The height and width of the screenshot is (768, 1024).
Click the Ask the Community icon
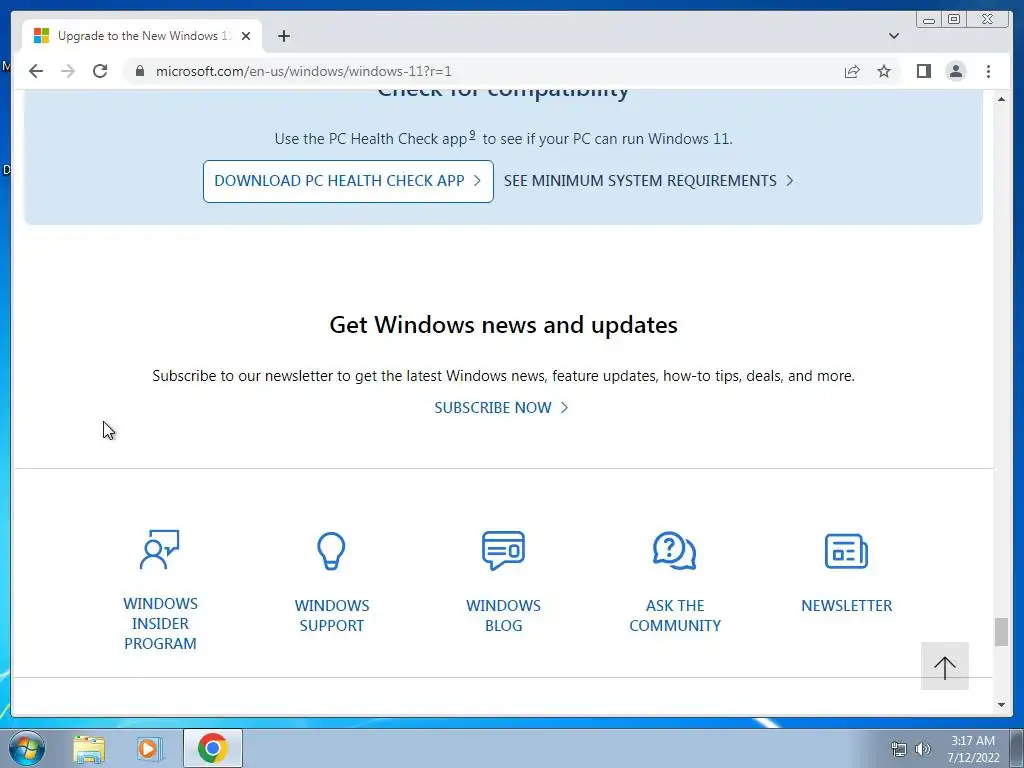pyautogui.click(x=675, y=551)
